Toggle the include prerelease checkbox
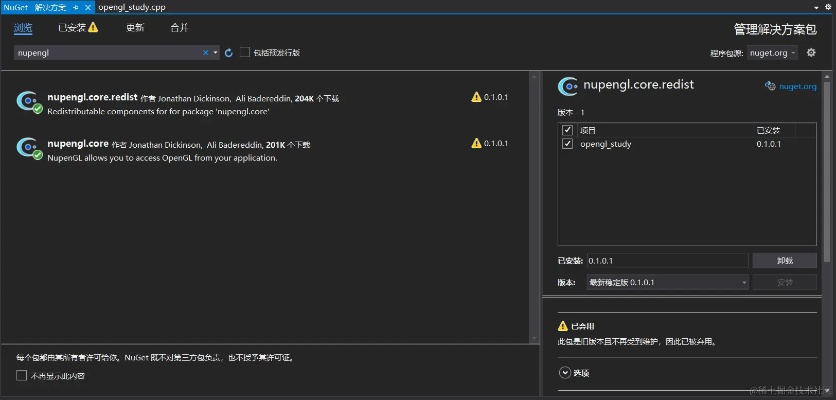This screenshot has height=400, width=836. (245, 53)
